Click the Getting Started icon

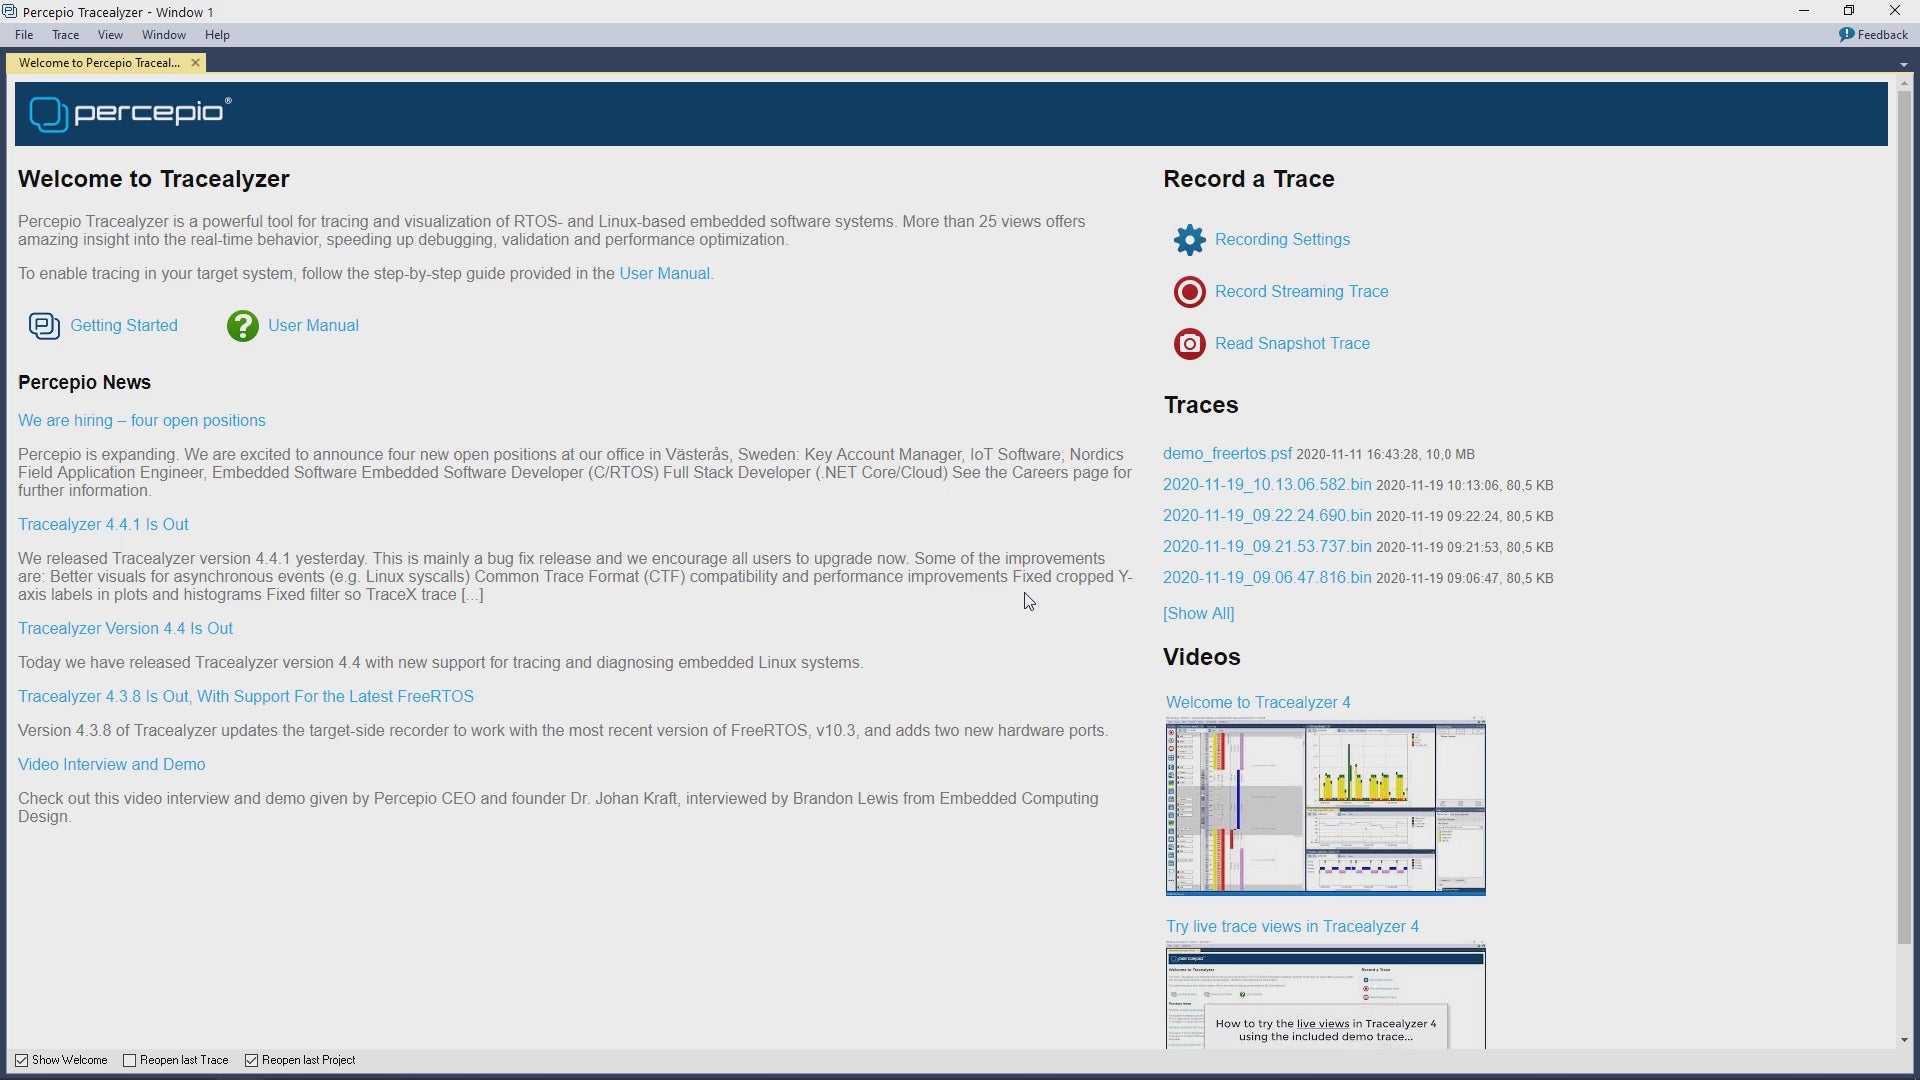pyautogui.click(x=44, y=326)
